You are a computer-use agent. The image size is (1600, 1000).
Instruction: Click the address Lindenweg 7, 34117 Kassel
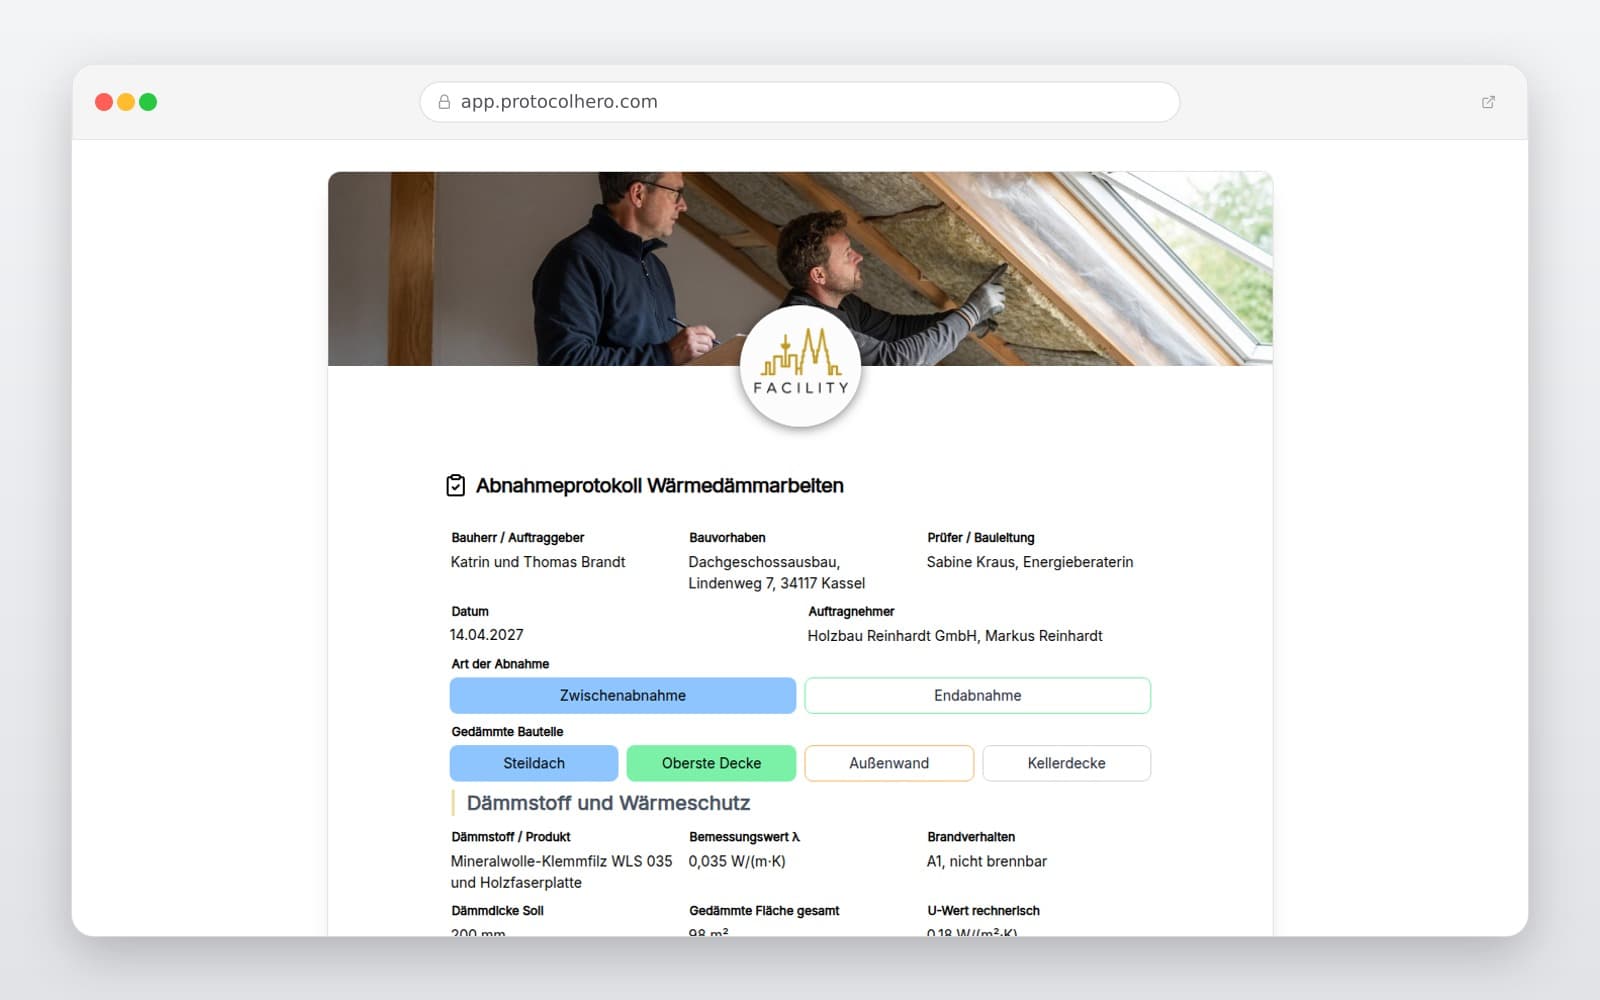(x=776, y=583)
